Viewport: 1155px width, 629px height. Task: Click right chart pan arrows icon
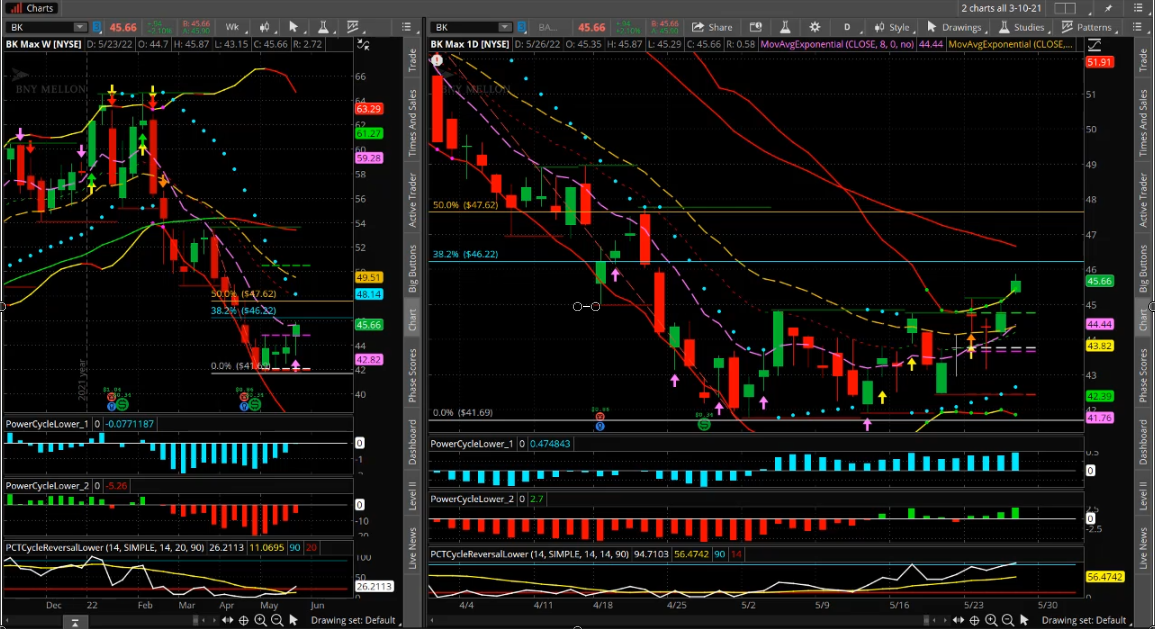click(x=958, y=620)
